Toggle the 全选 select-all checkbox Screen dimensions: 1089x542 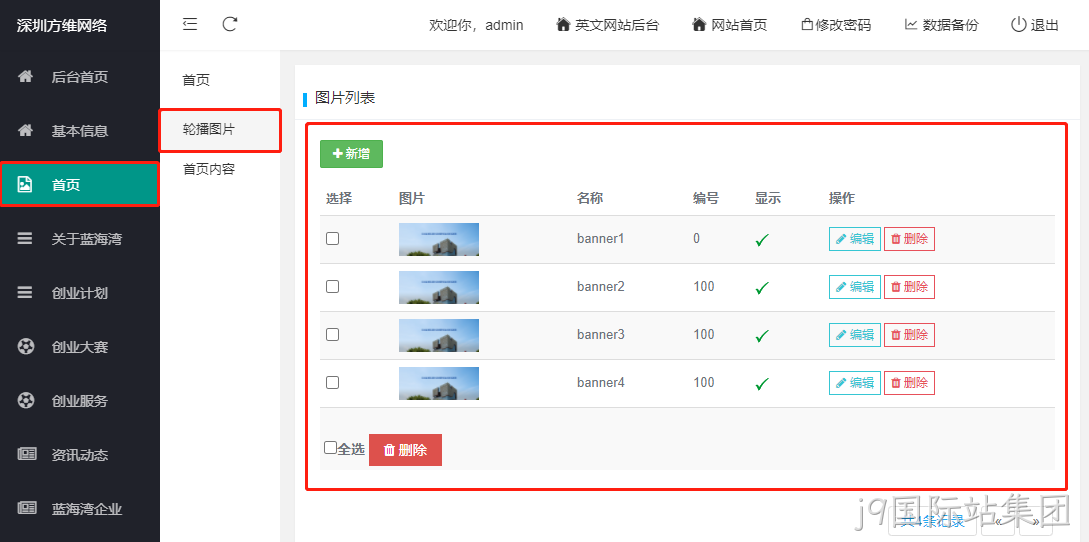pos(331,447)
